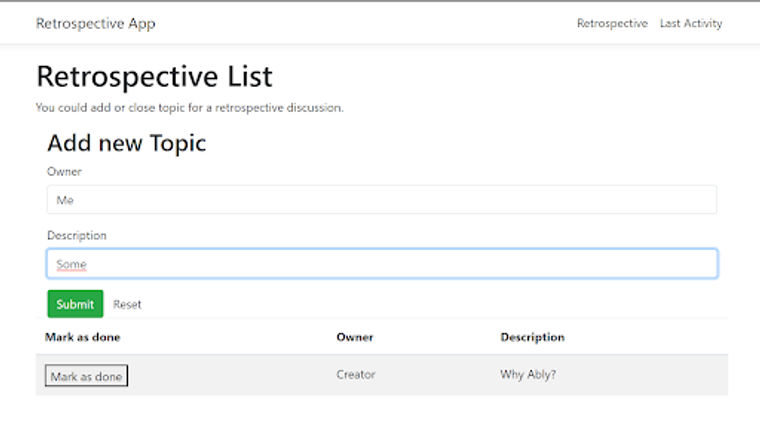
Task: Click the Description column header in table
Action: tap(532, 337)
